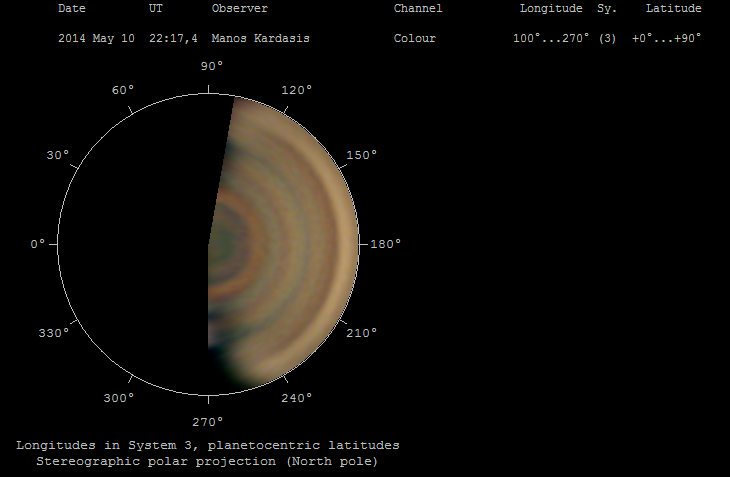Click the 330° longitude label

(54, 333)
